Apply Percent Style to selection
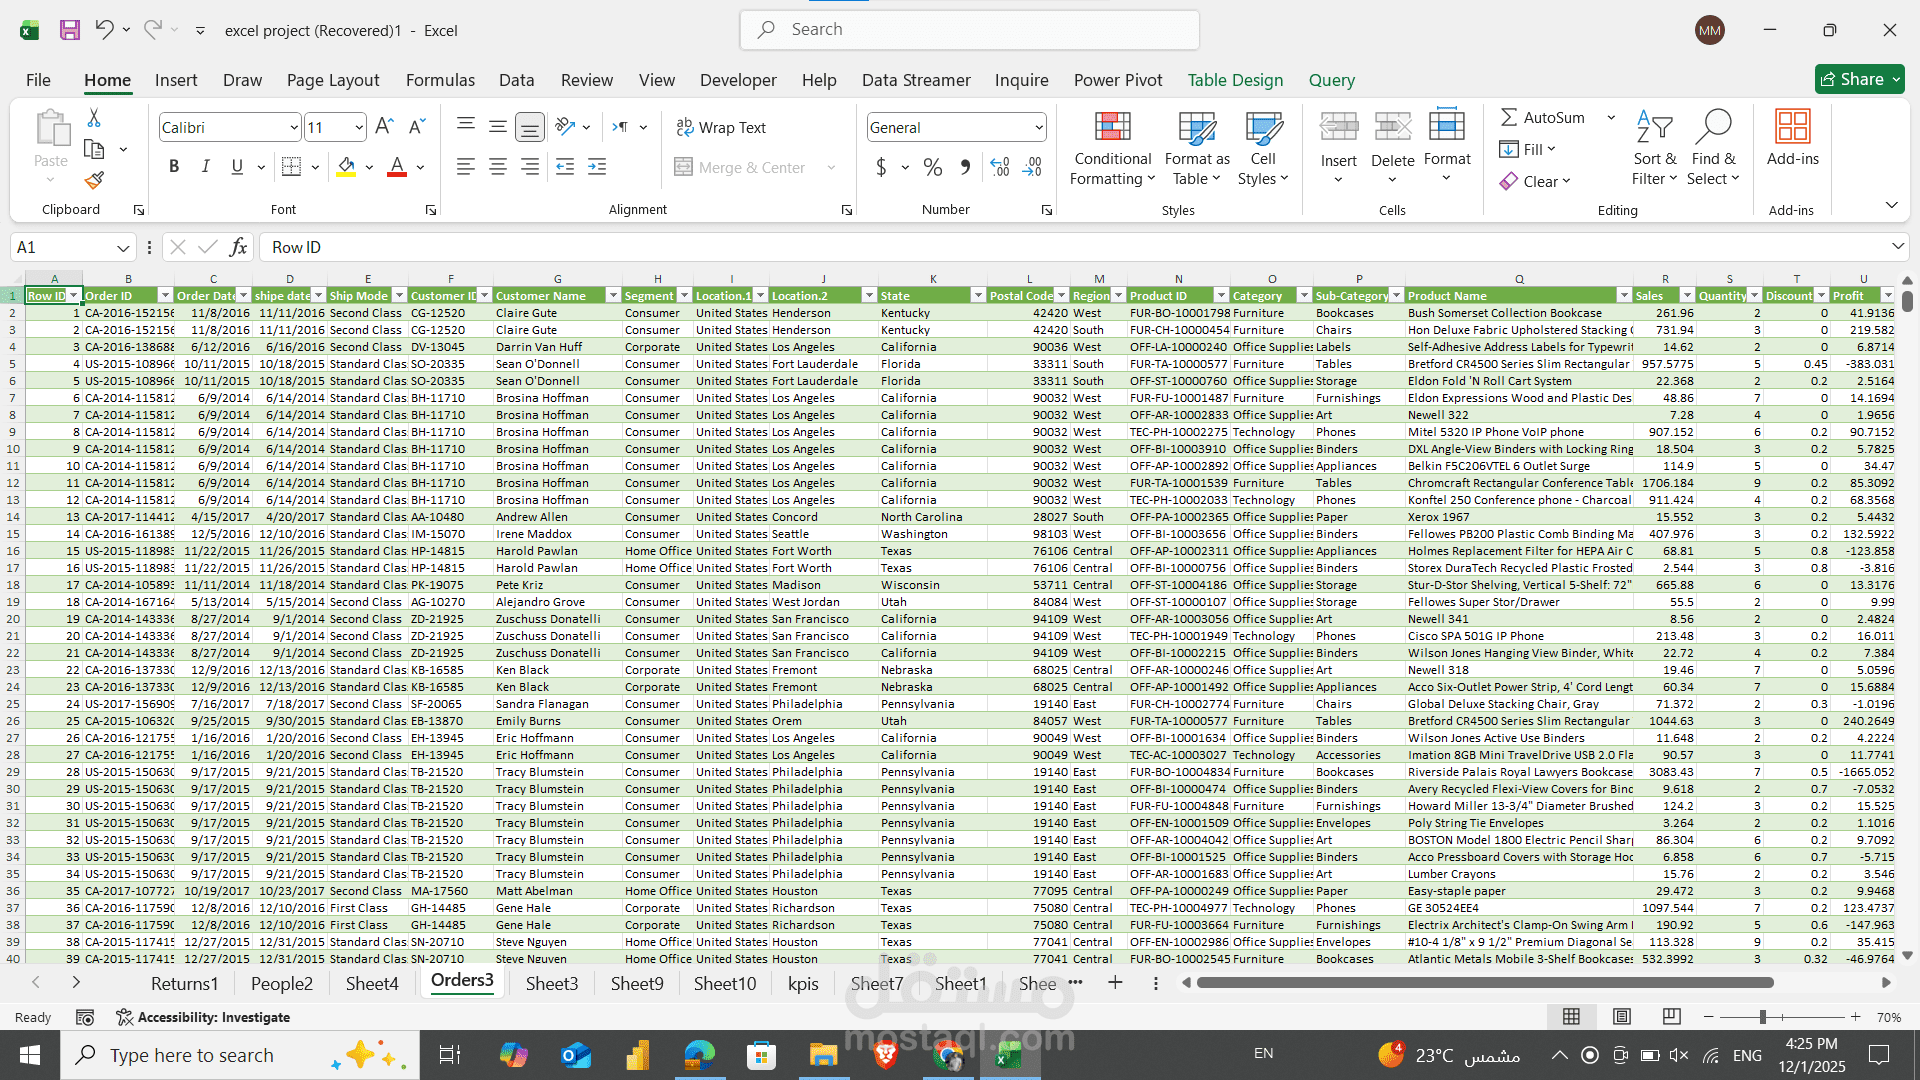Image resolution: width=1920 pixels, height=1080 pixels. coord(933,167)
